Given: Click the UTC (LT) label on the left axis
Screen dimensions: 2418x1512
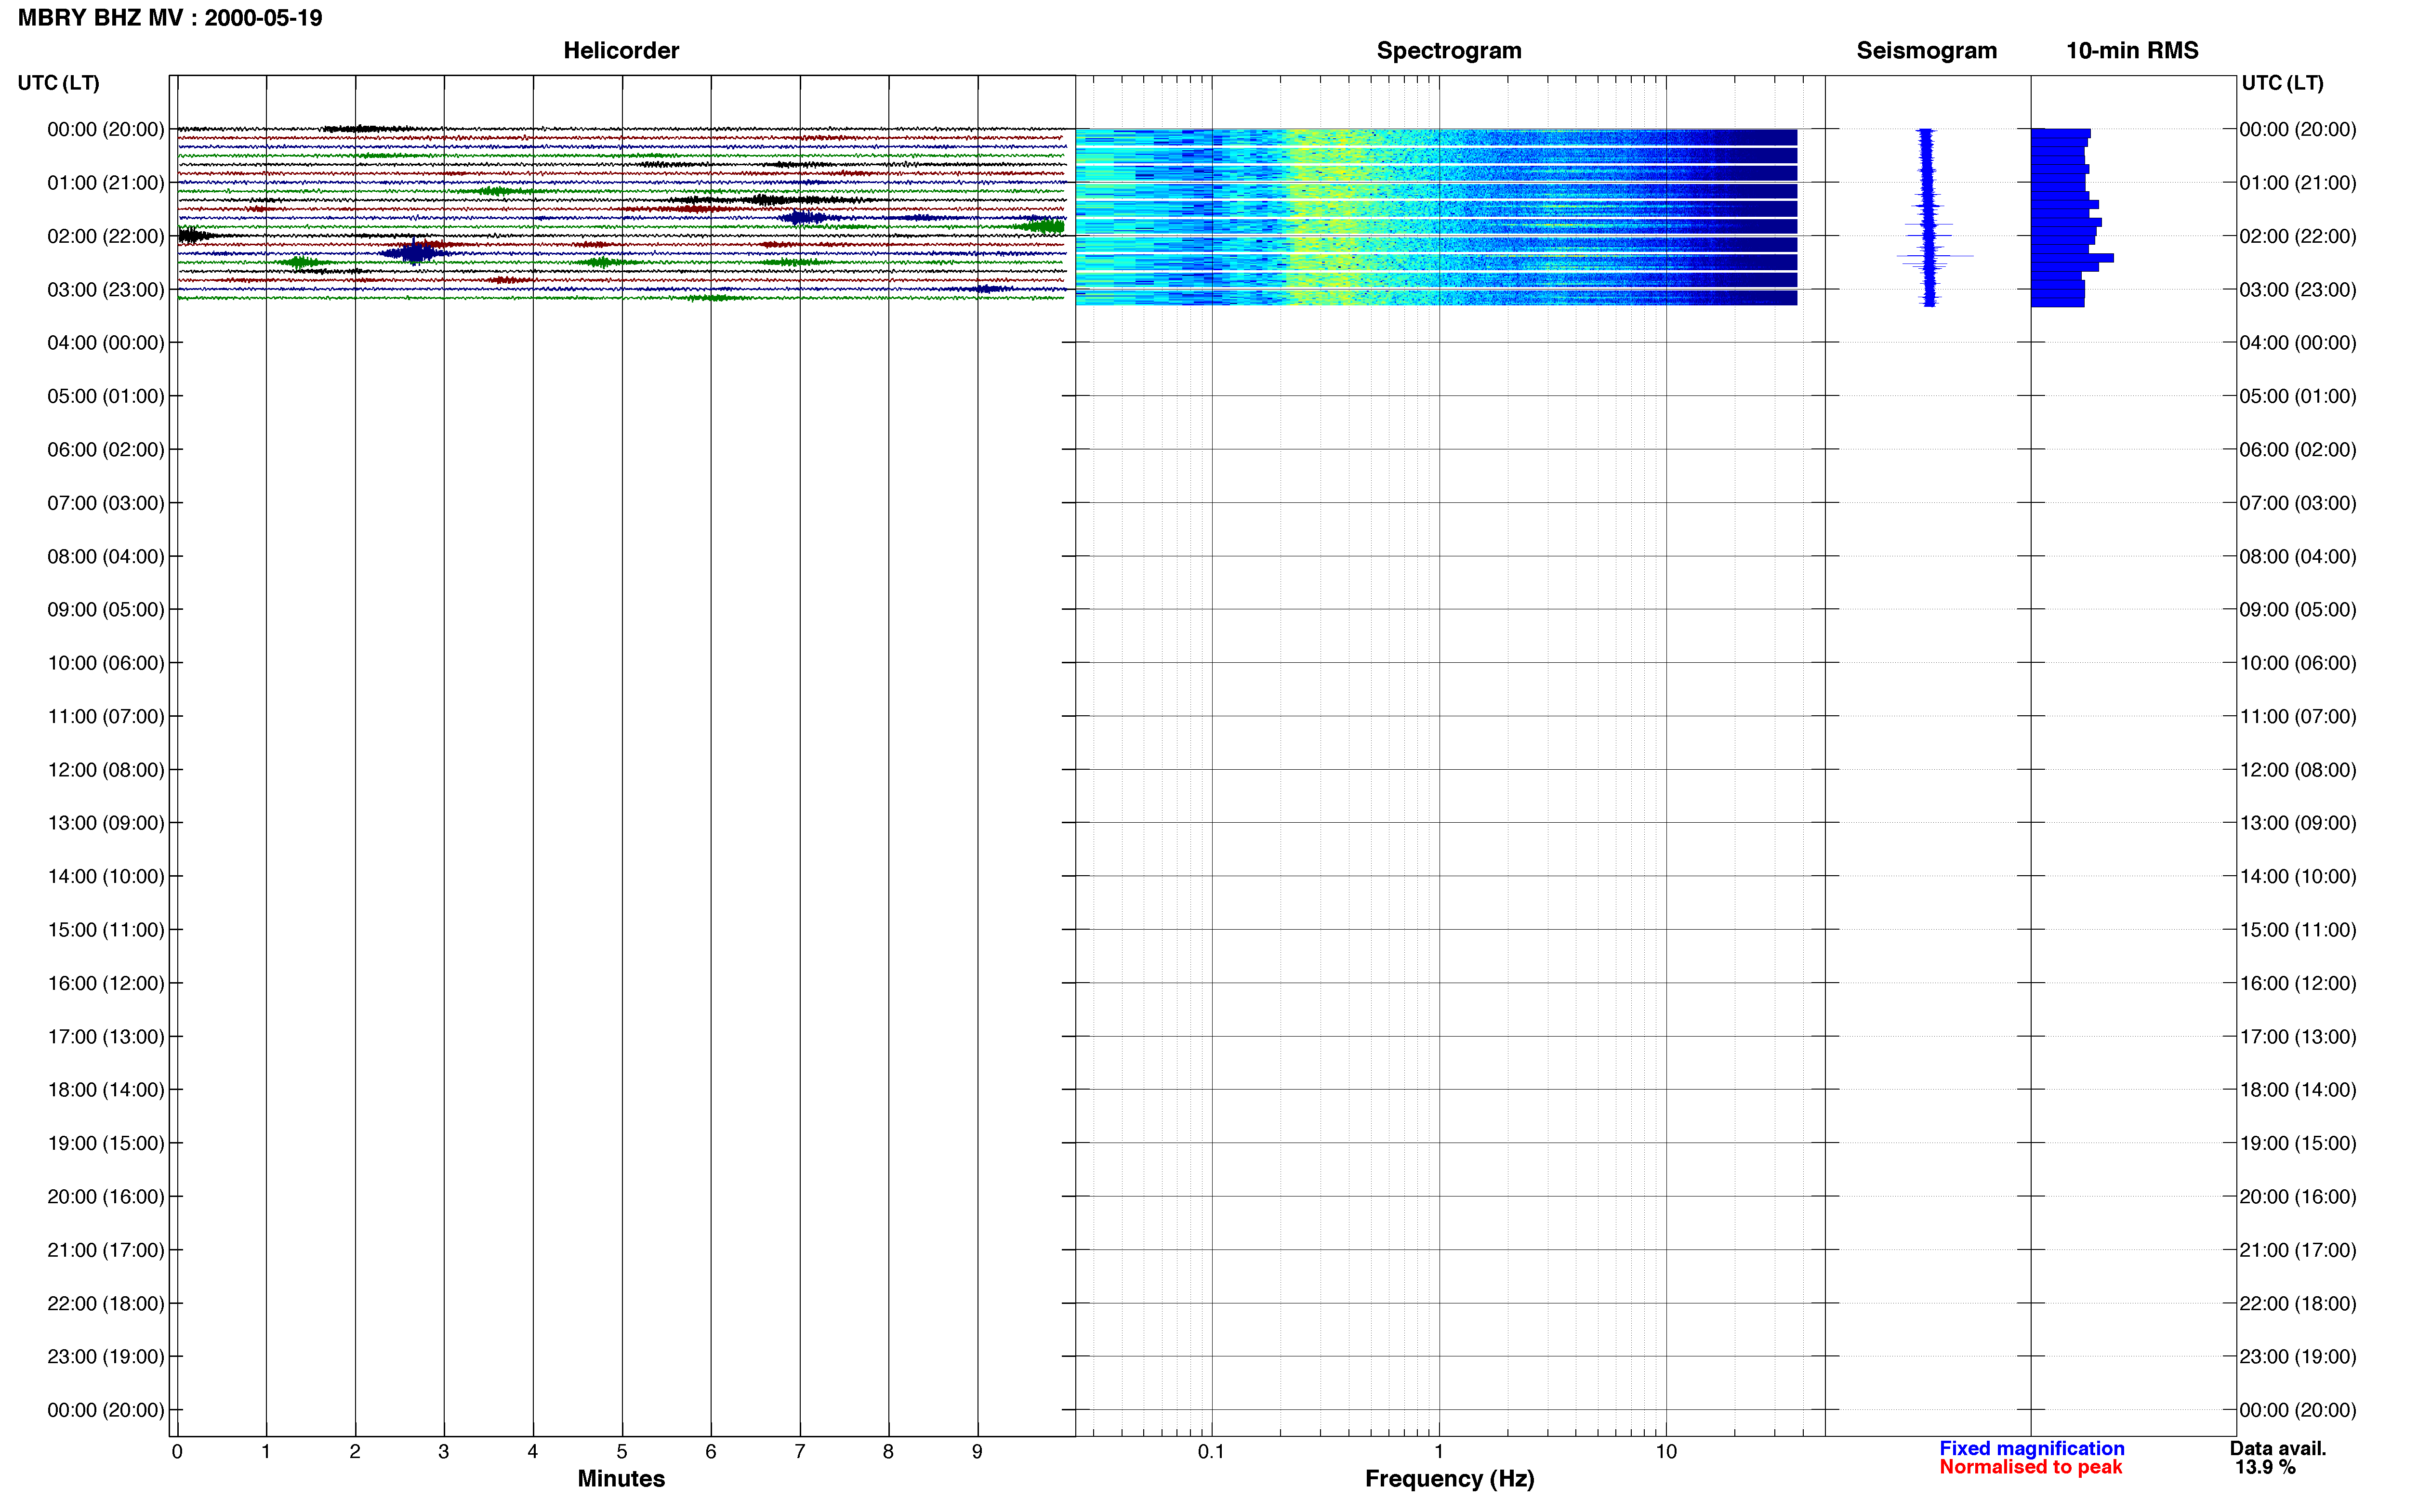Looking at the screenshot, I should (59, 83).
